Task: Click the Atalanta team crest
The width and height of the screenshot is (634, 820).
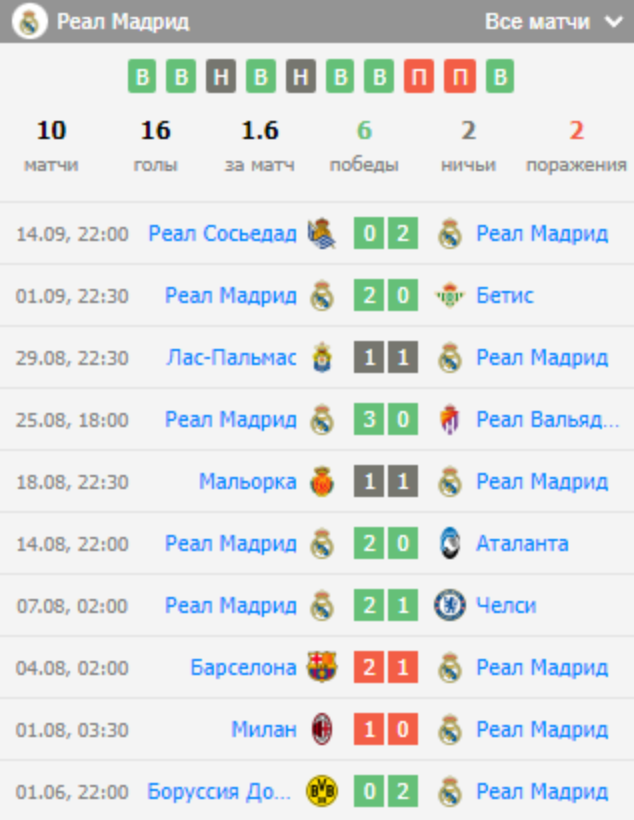Action: coord(450,544)
